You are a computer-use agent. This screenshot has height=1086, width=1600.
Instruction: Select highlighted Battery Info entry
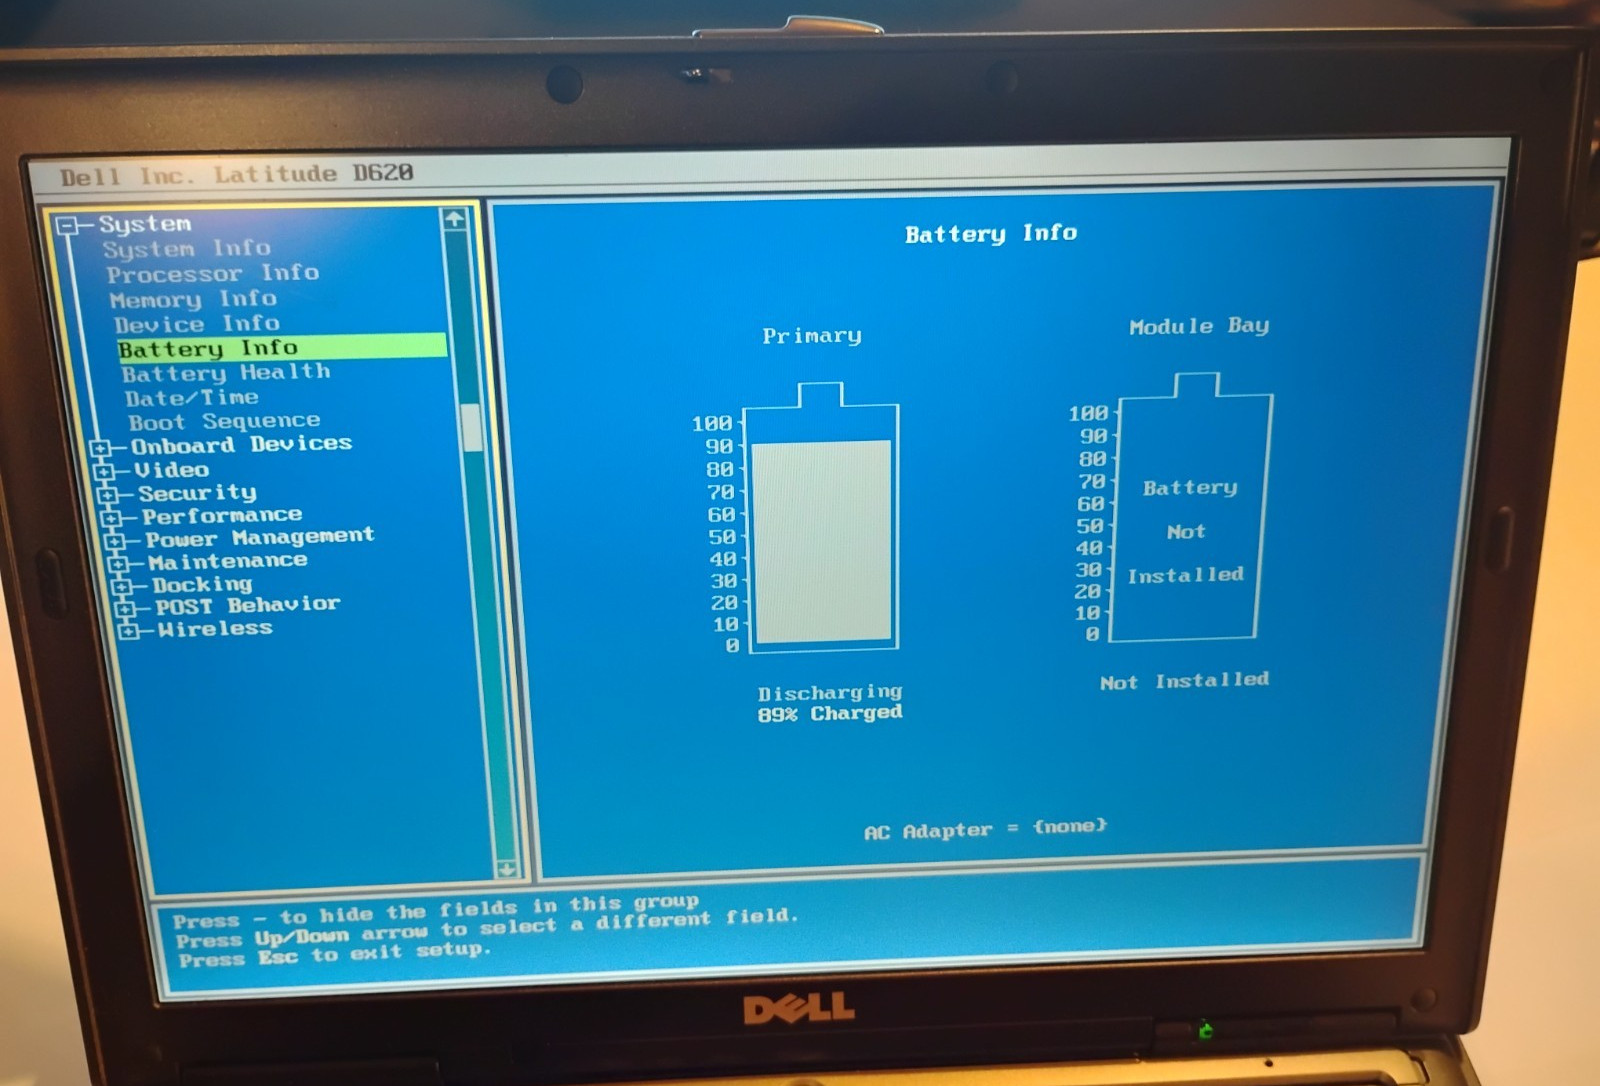point(282,347)
